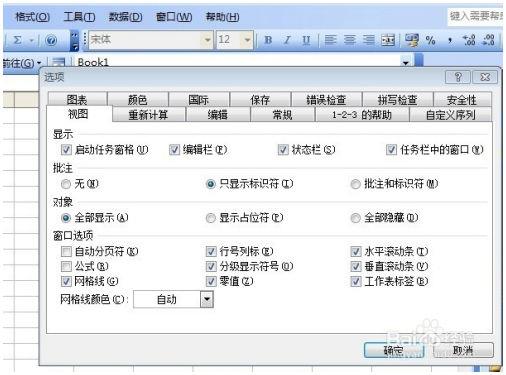Toggle Gridlines (网格线) checkbox
Screen dimensions: 506x375
66,281
